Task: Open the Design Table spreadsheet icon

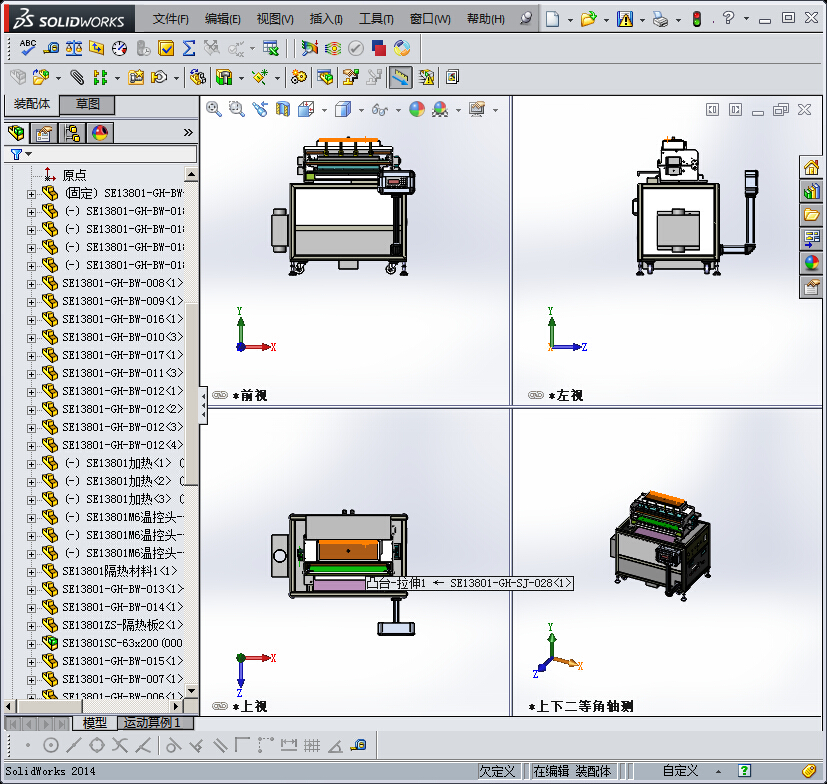Action: click(x=271, y=49)
